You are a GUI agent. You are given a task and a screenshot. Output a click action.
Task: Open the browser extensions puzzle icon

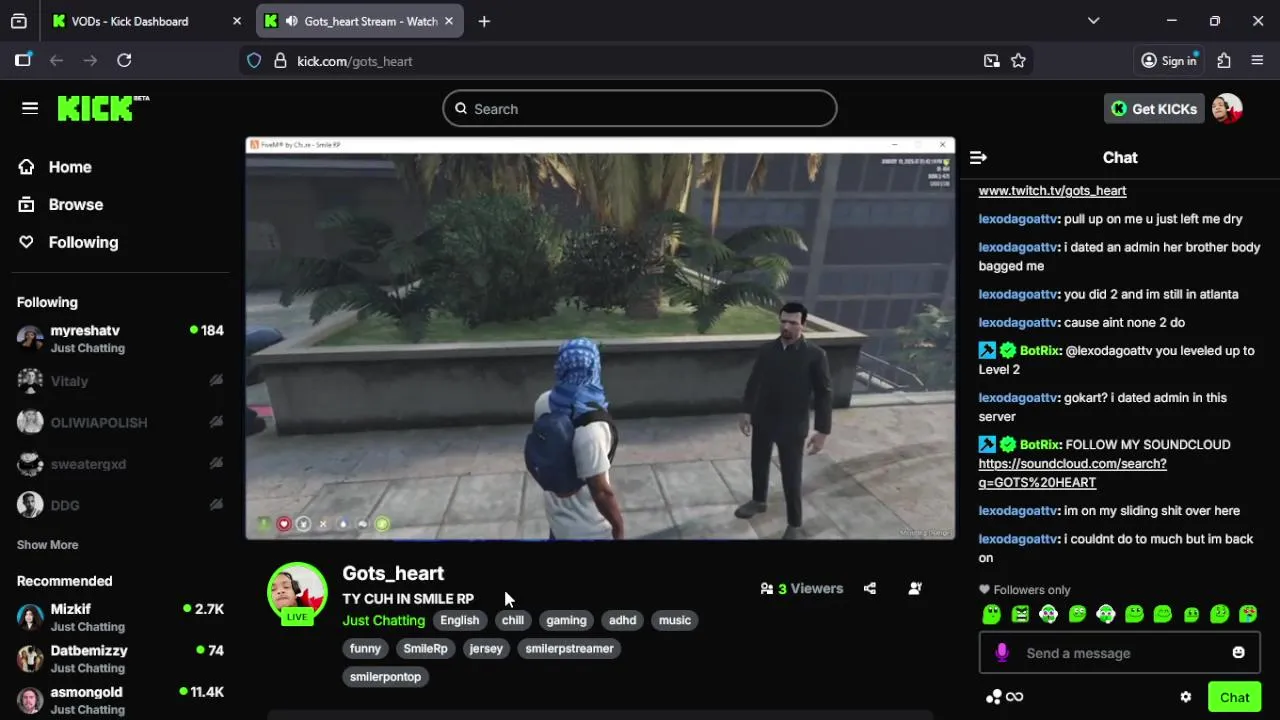[x=1224, y=61]
